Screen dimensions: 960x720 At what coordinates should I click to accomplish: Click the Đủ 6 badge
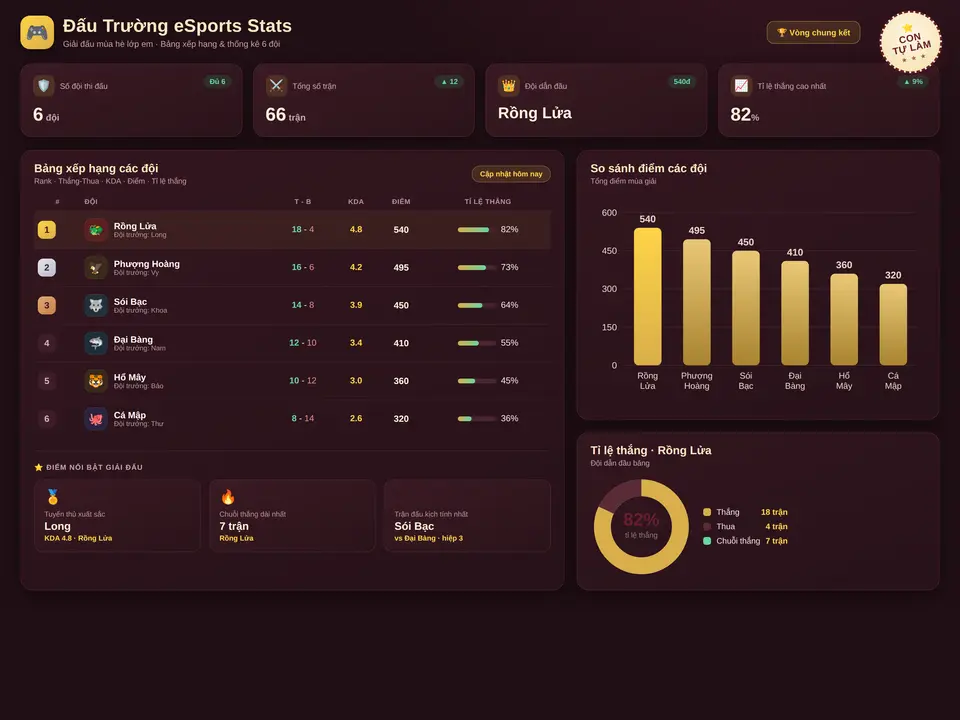[217, 81]
